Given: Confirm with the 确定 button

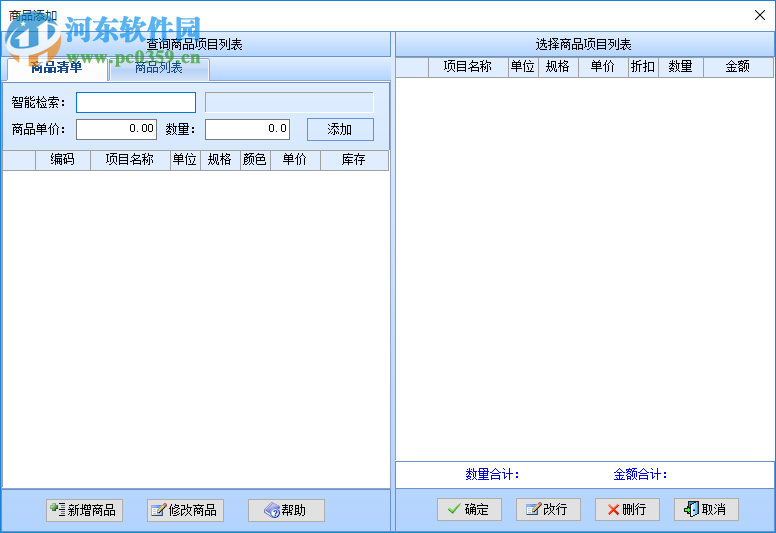Looking at the screenshot, I should (x=469, y=509).
